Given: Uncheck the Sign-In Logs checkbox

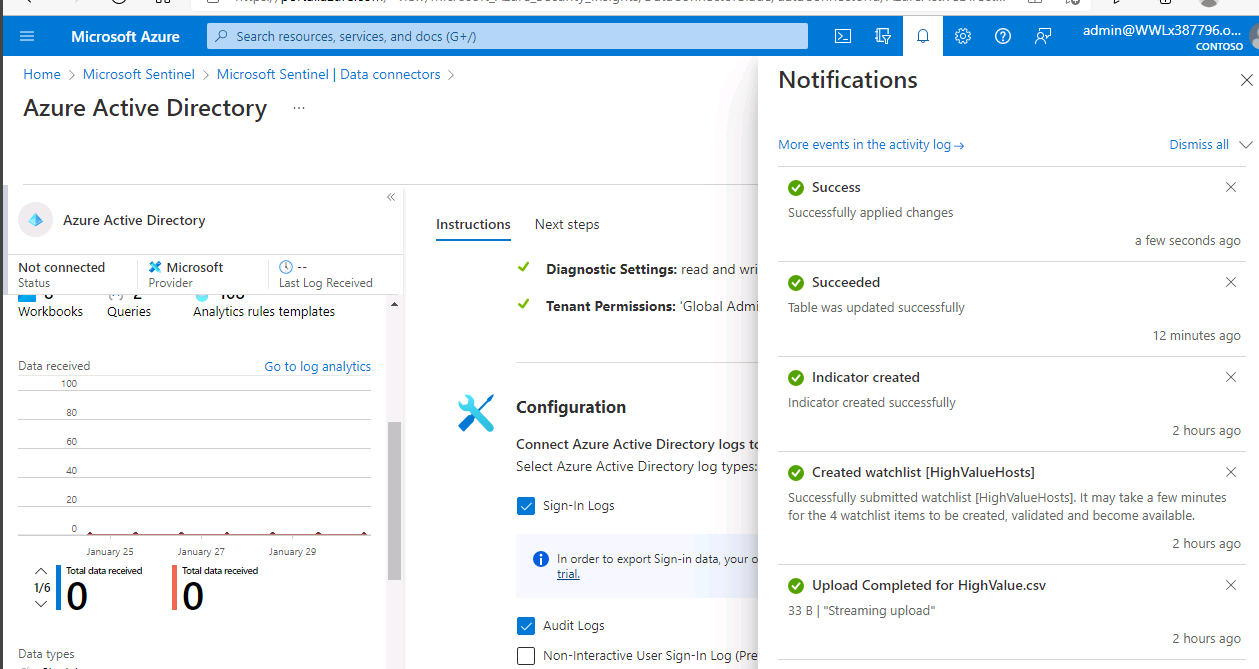Looking at the screenshot, I should pos(526,506).
